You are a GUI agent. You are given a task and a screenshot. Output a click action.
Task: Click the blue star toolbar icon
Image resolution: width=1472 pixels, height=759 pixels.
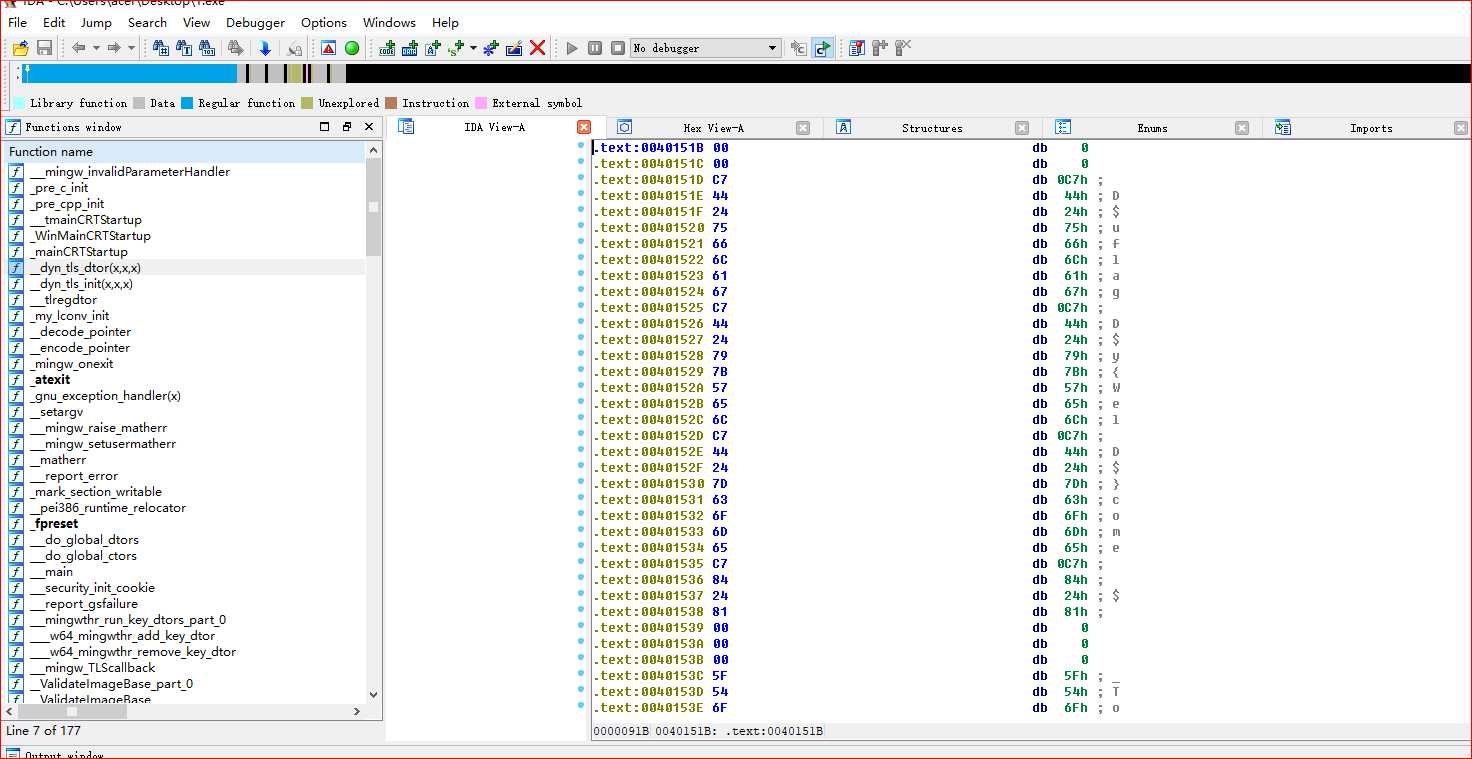490,48
